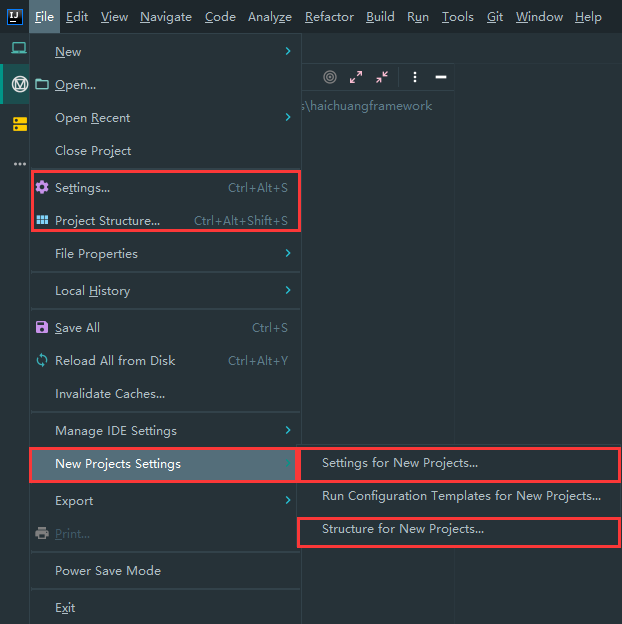Click Invalidate Caches
This screenshot has height=624, width=622.
(x=110, y=394)
